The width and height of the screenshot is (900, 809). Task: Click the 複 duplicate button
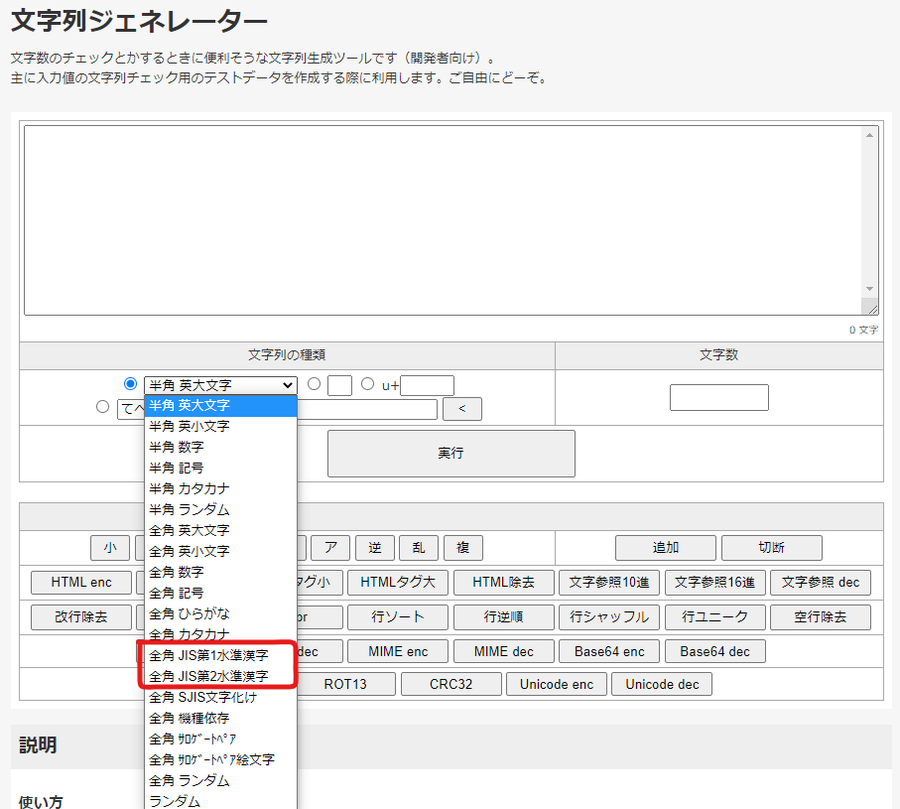coord(463,548)
